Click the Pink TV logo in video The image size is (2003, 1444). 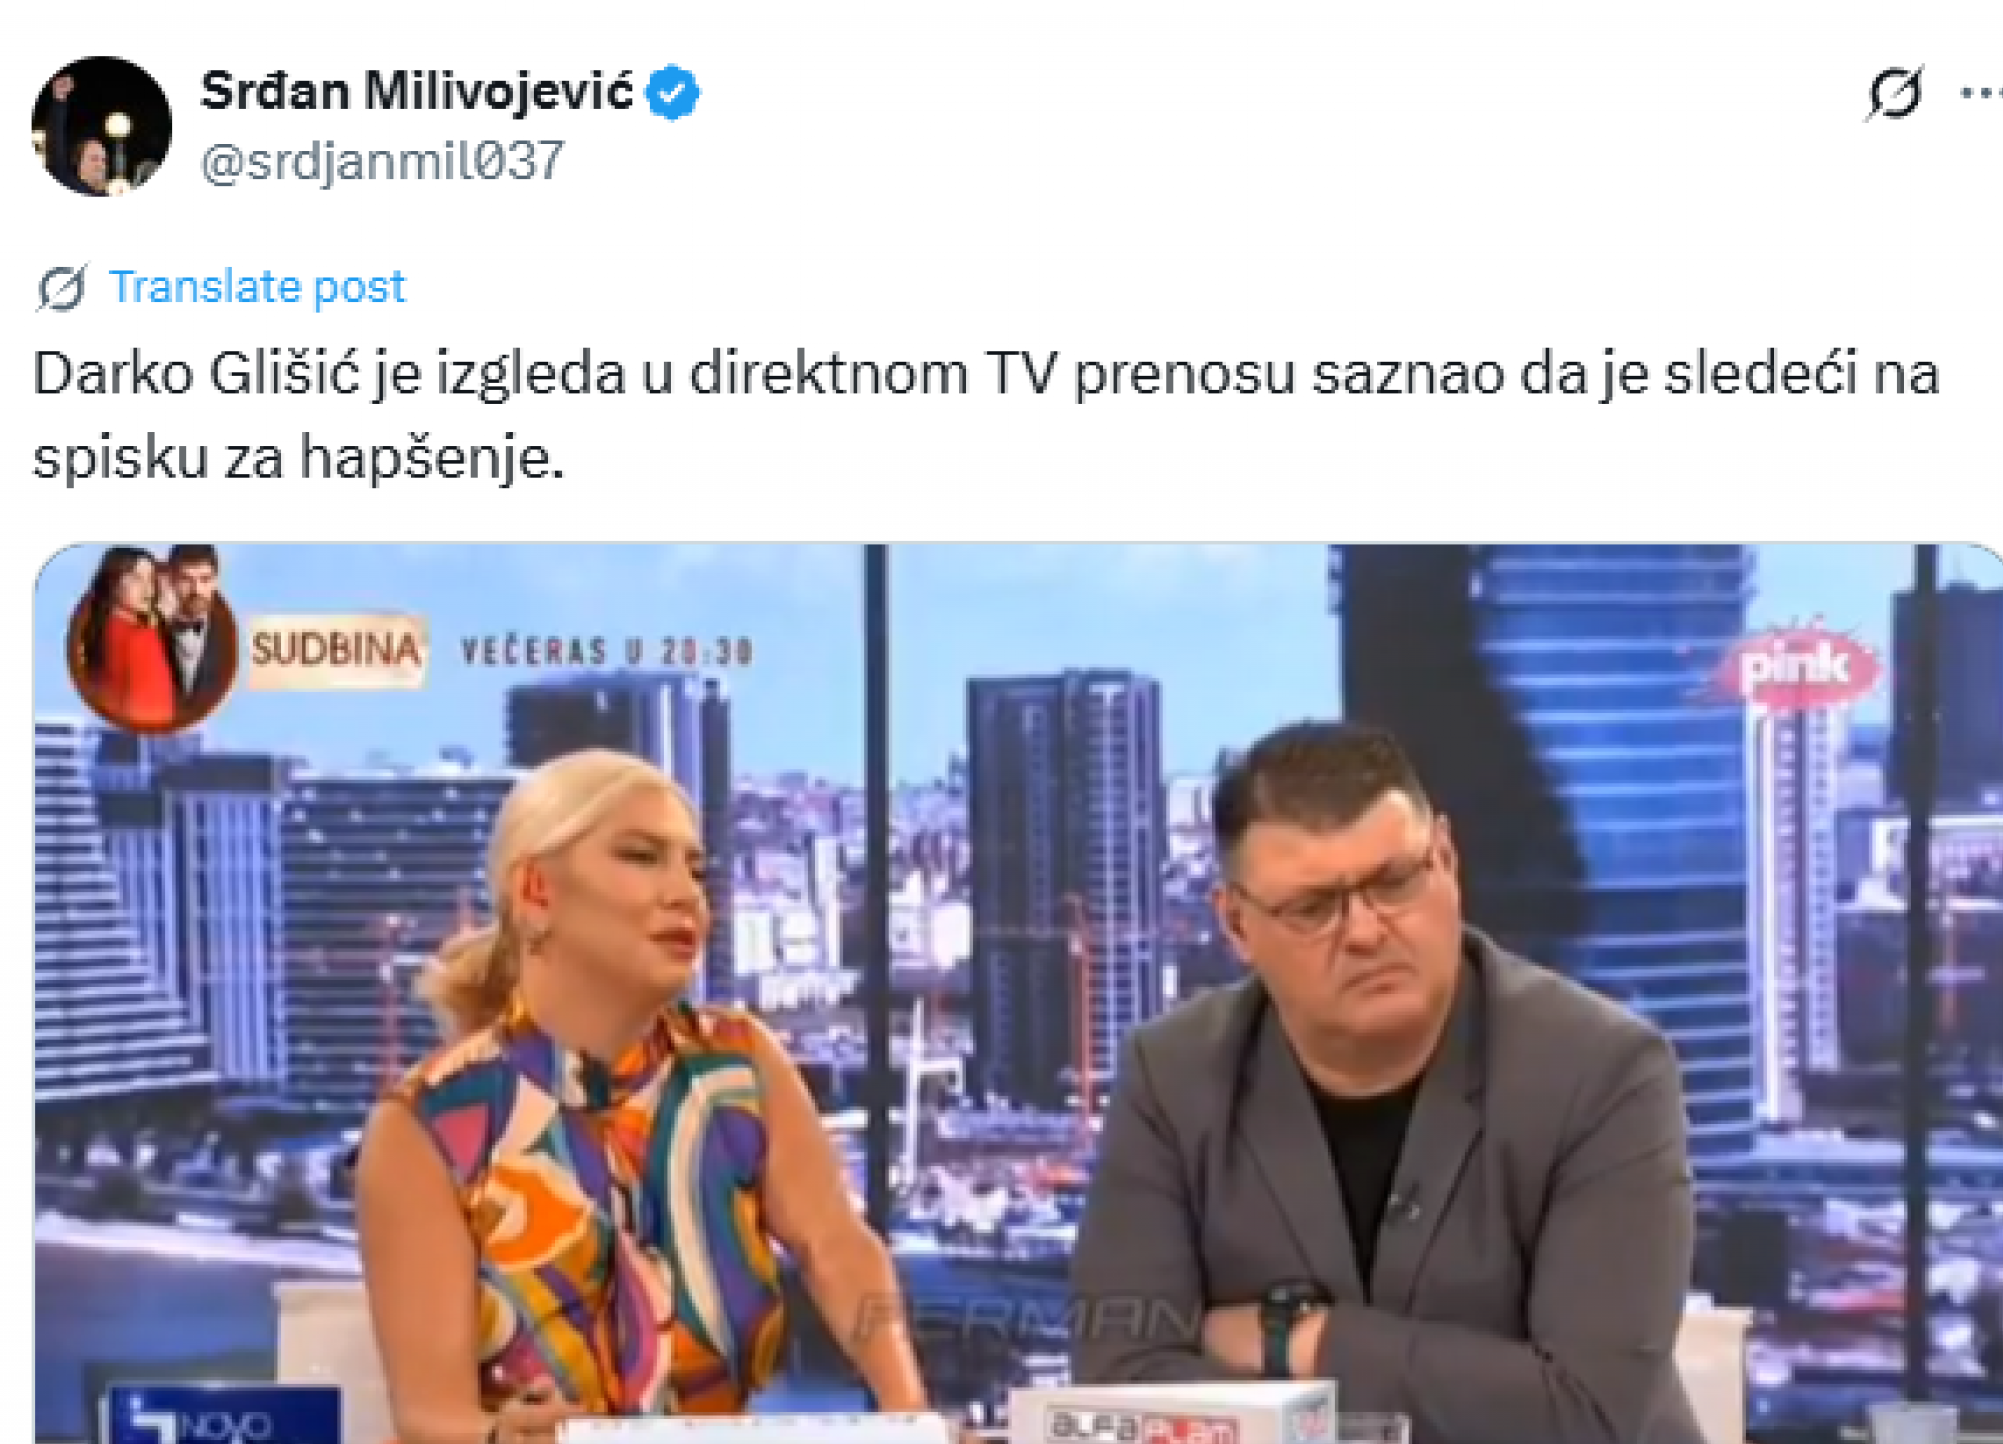coord(1796,667)
